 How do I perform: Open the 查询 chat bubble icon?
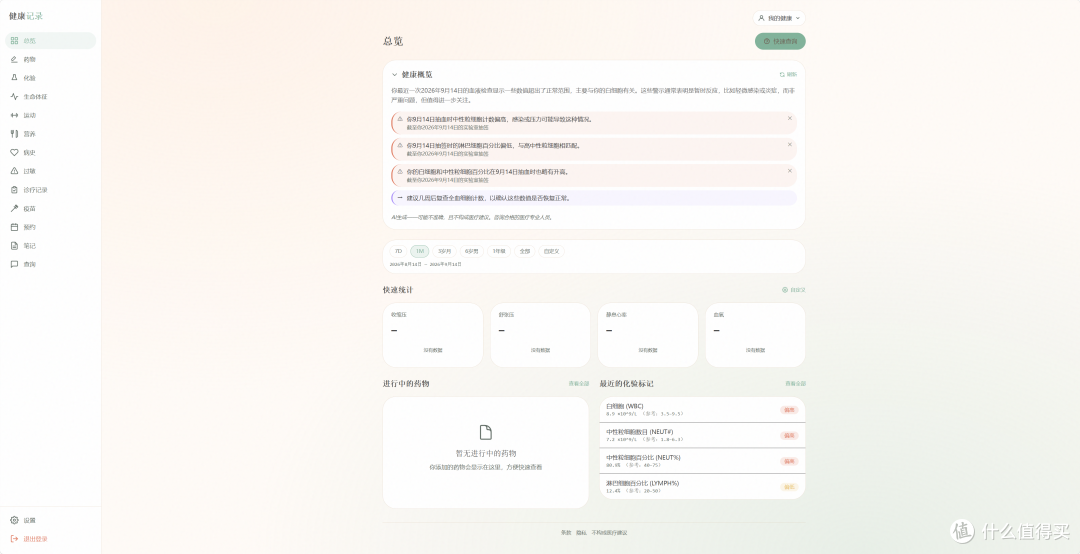pyautogui.click(x=14, y=264)
